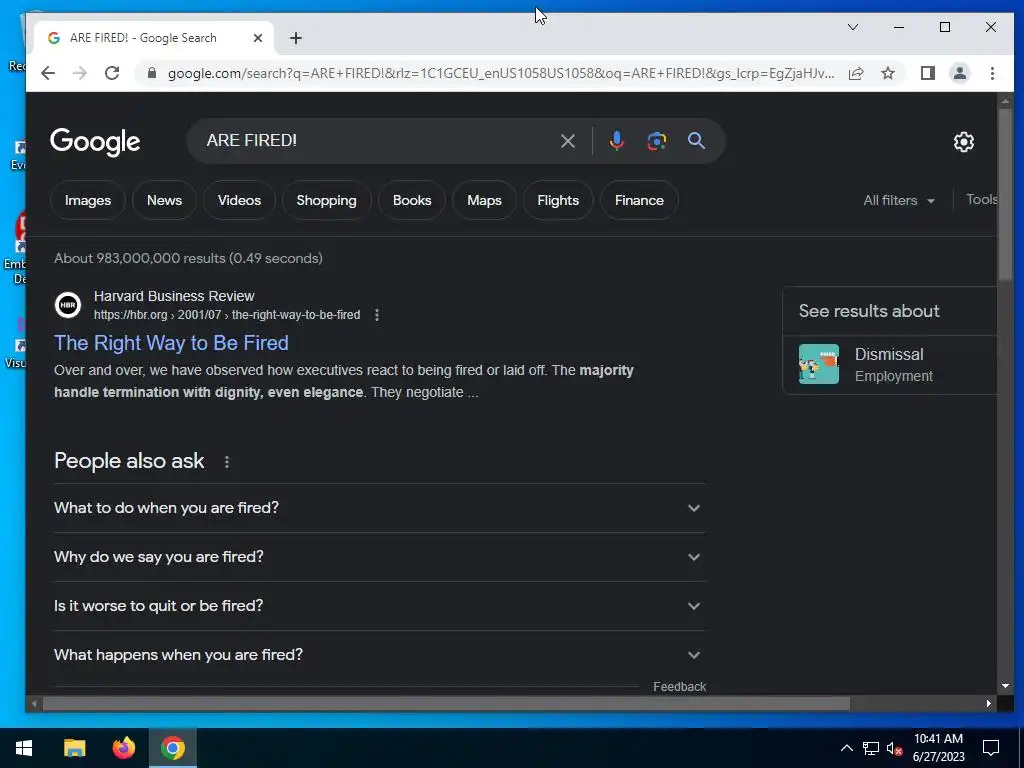This screenshot has width=1024, height=768.
Task: Open the Chrome profile avatar
Action: pyautogui.click(x=960, y=73)
